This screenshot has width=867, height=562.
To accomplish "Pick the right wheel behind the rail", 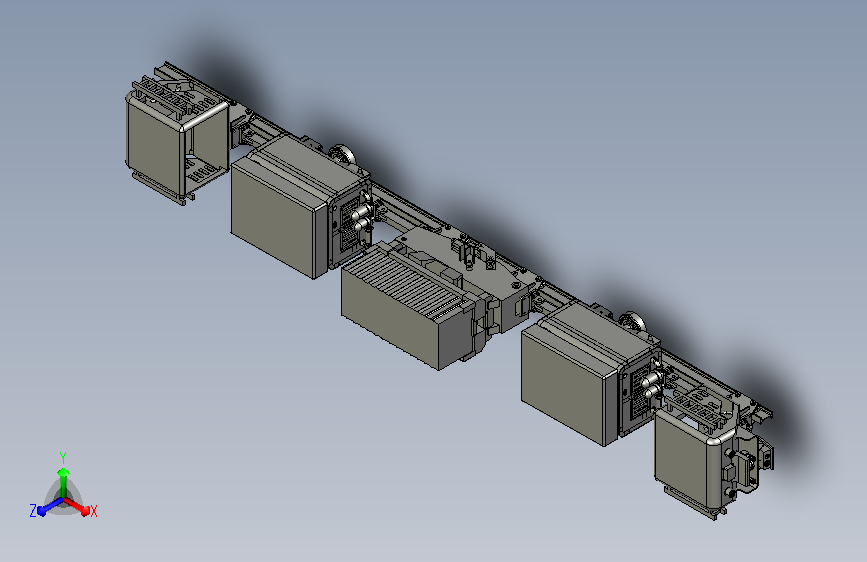I will click(x=633, y=322).
